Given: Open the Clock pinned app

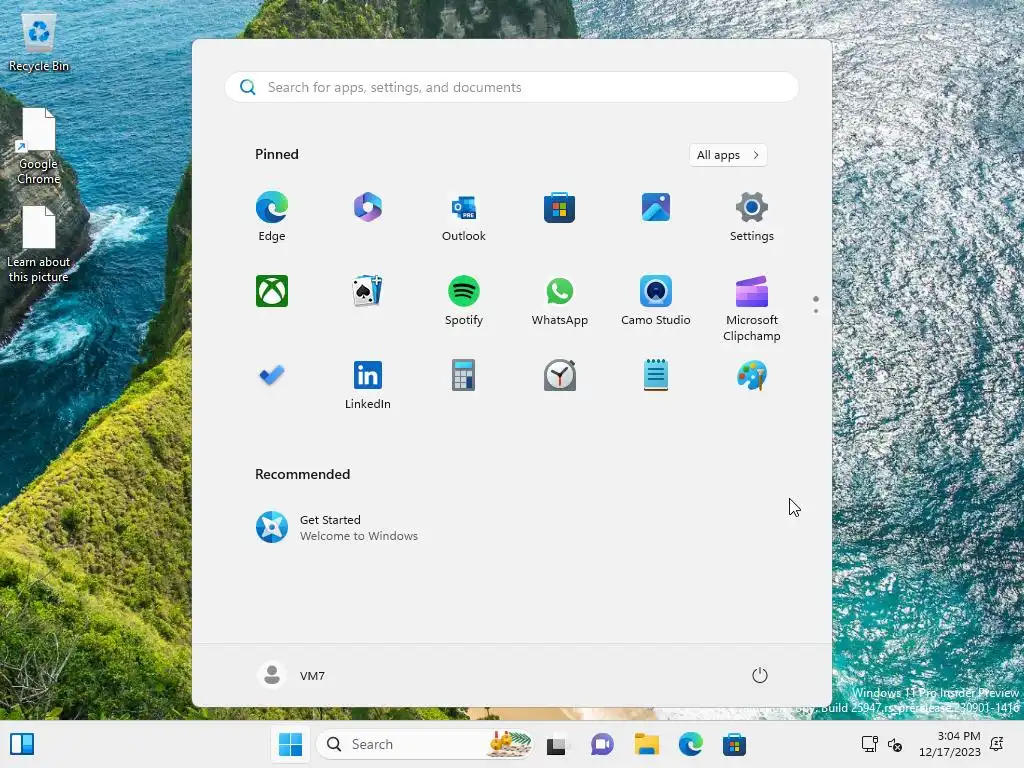Looking at the screenshot, I should [560, 375].
